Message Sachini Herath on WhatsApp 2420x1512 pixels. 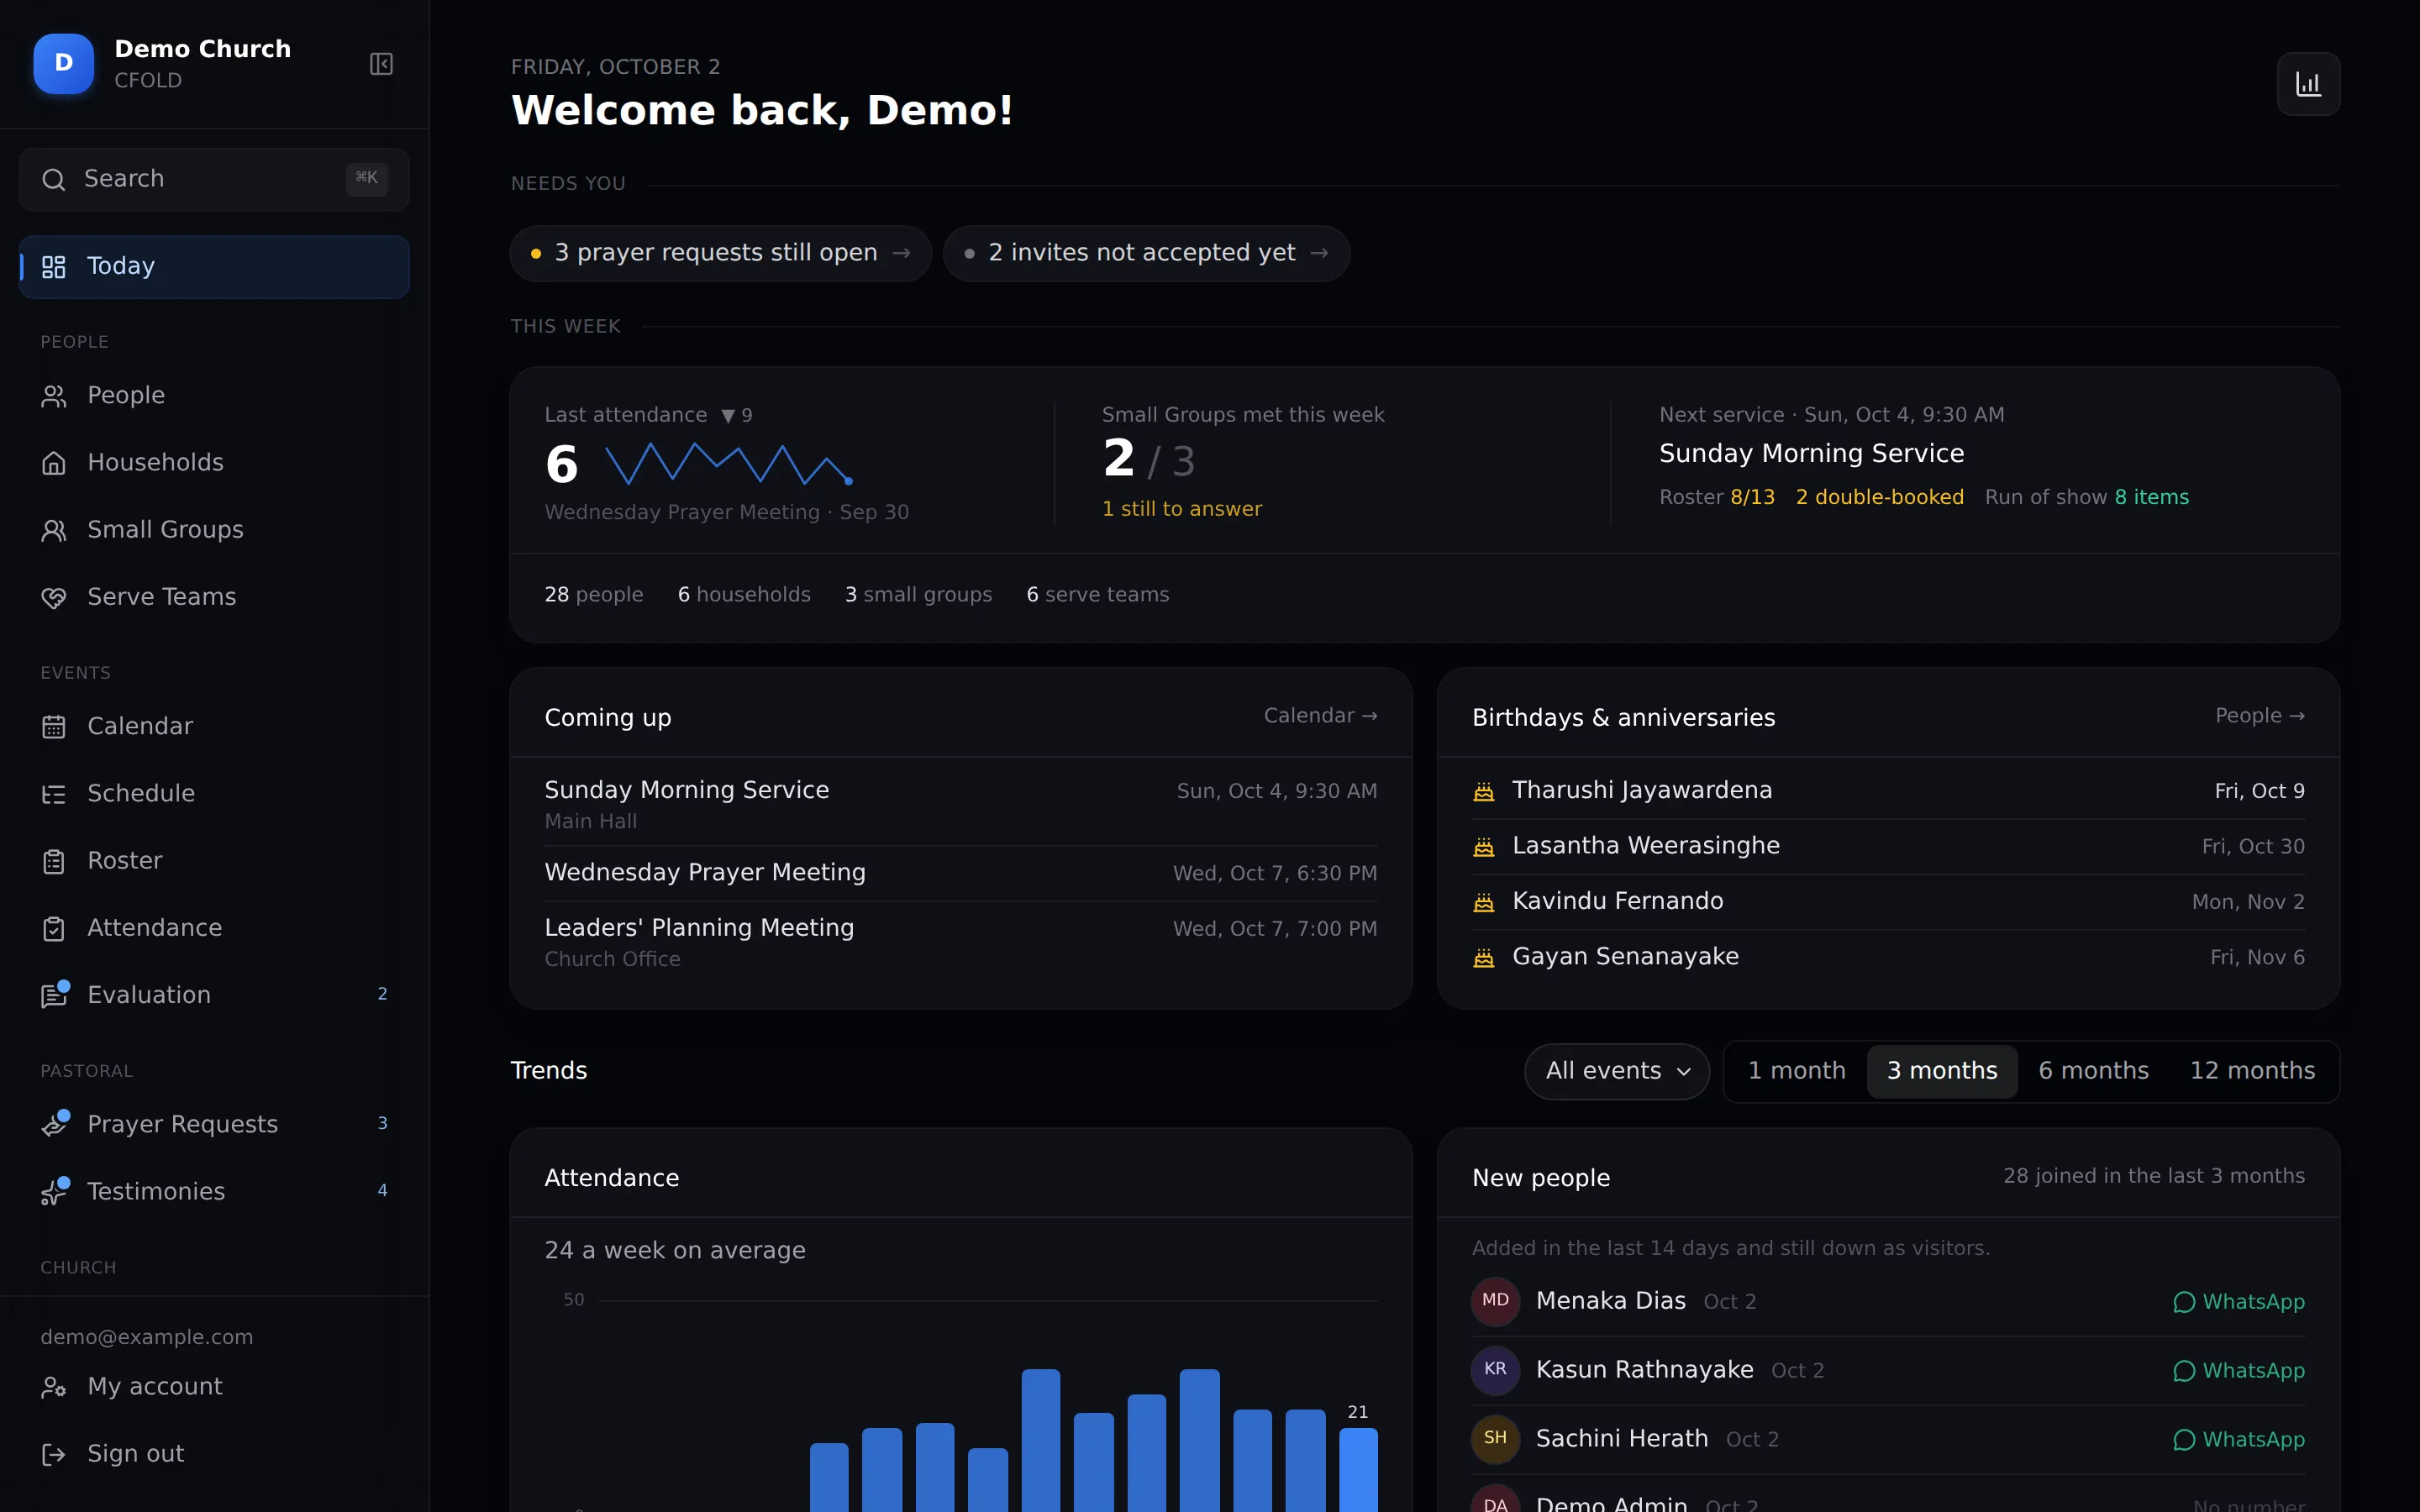2239,1440
